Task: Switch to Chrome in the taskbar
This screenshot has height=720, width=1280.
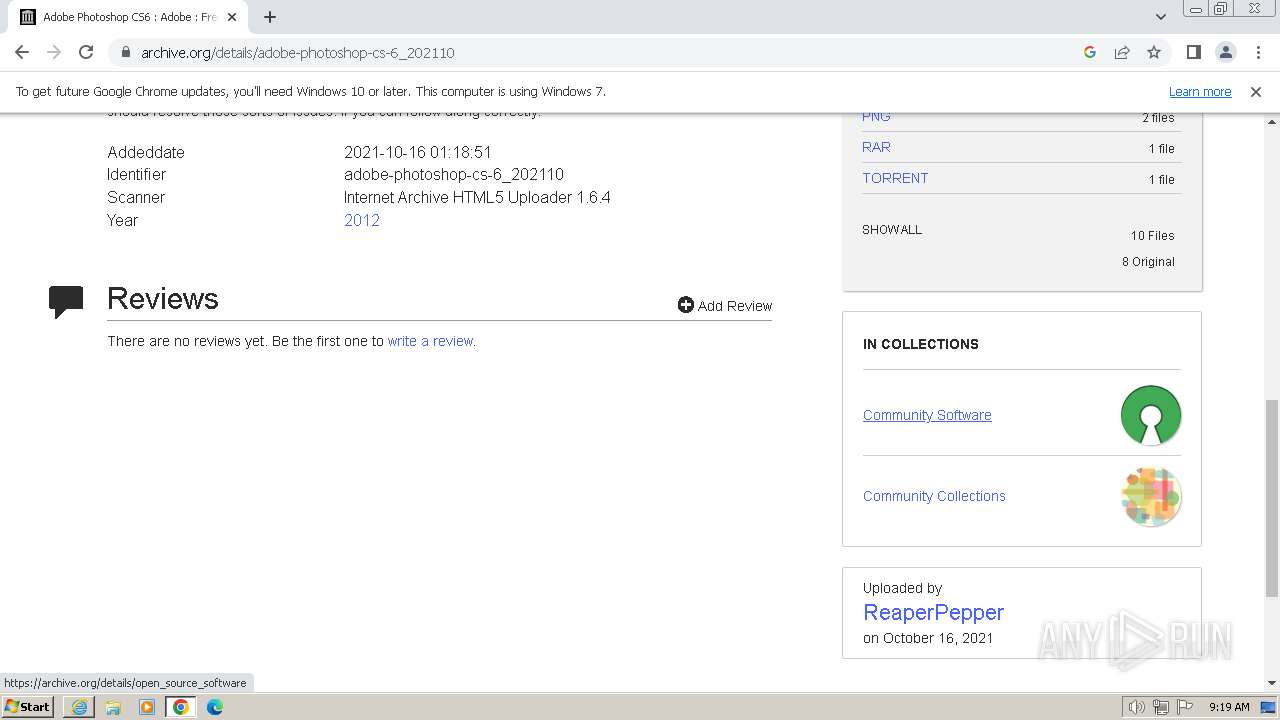Action: coord(180,707)
